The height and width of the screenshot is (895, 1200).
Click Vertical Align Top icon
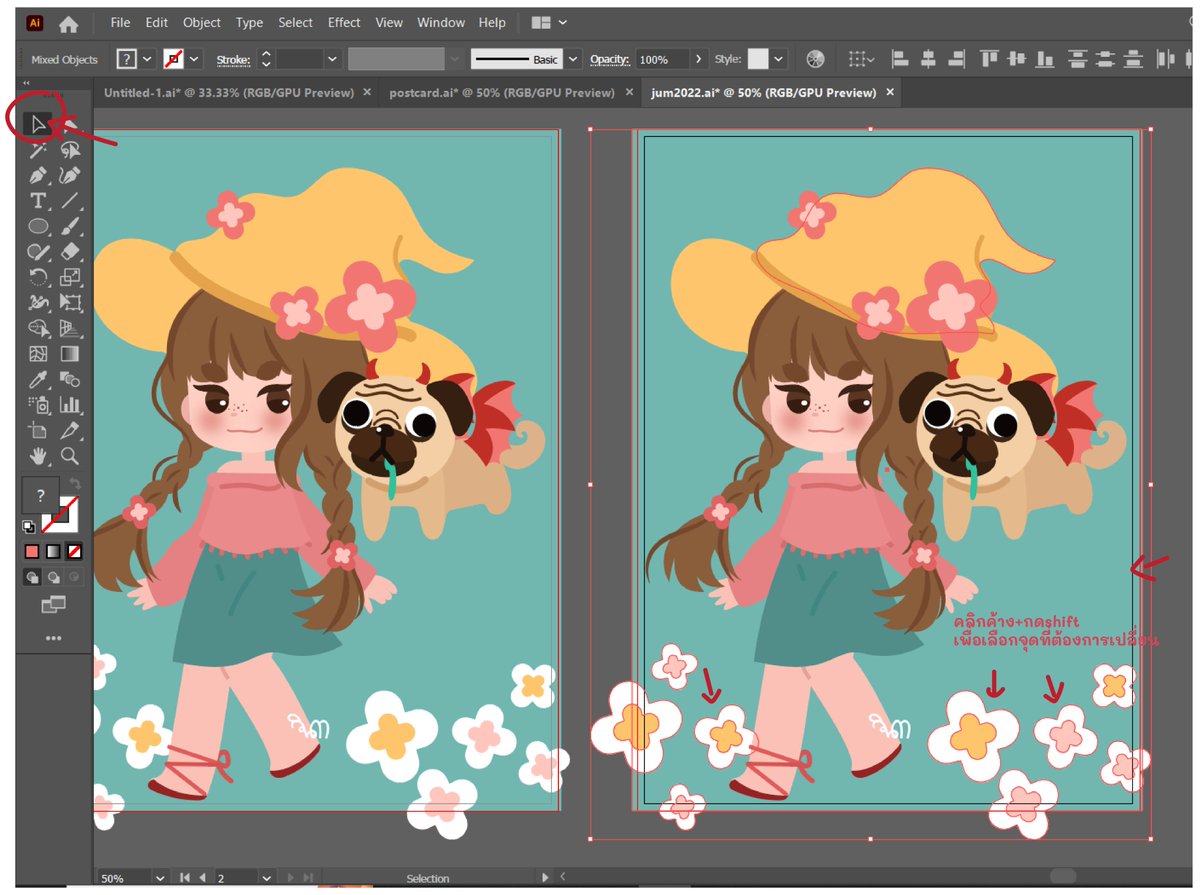990,60
